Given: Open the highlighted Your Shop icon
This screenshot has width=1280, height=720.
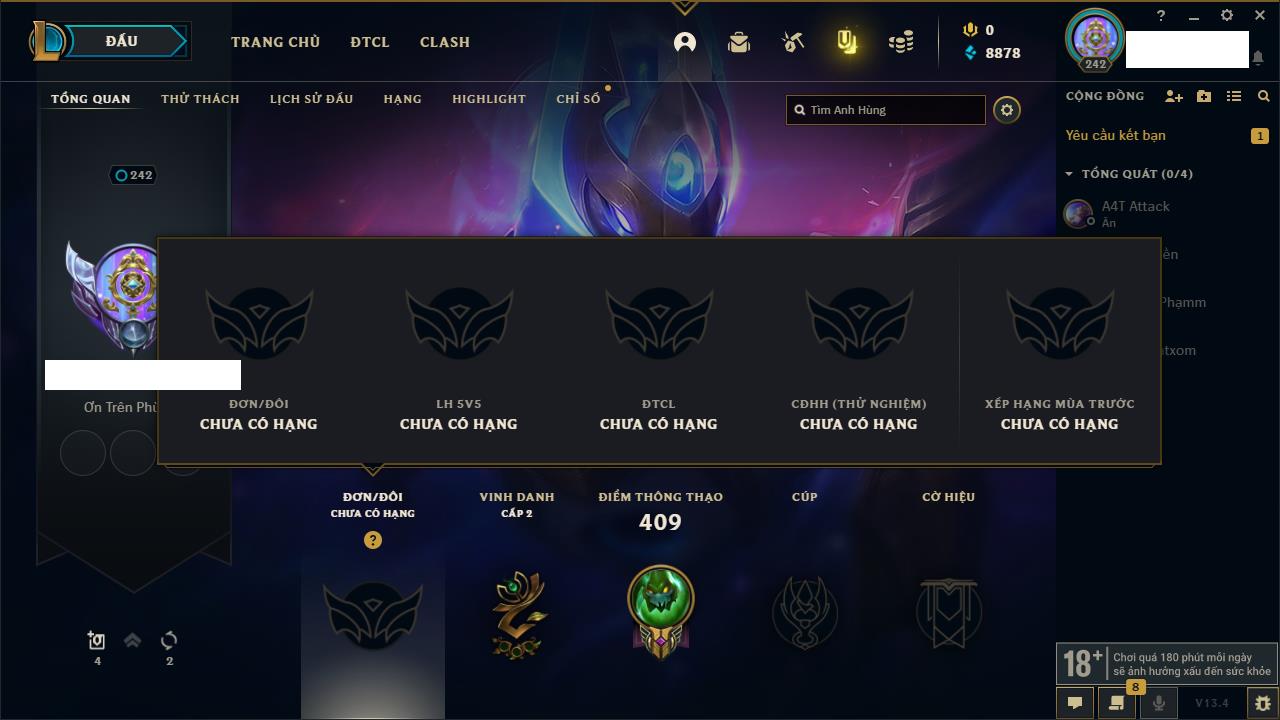Looking at the screenshot, I should (x=847, y=42).
